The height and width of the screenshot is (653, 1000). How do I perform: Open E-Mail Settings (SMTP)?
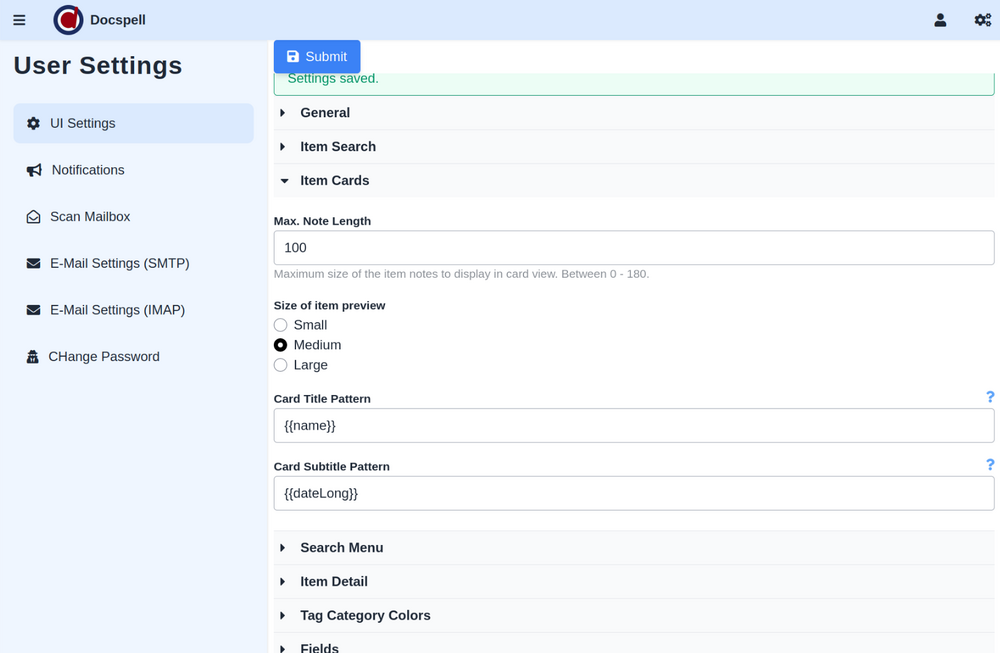(119, 263)
